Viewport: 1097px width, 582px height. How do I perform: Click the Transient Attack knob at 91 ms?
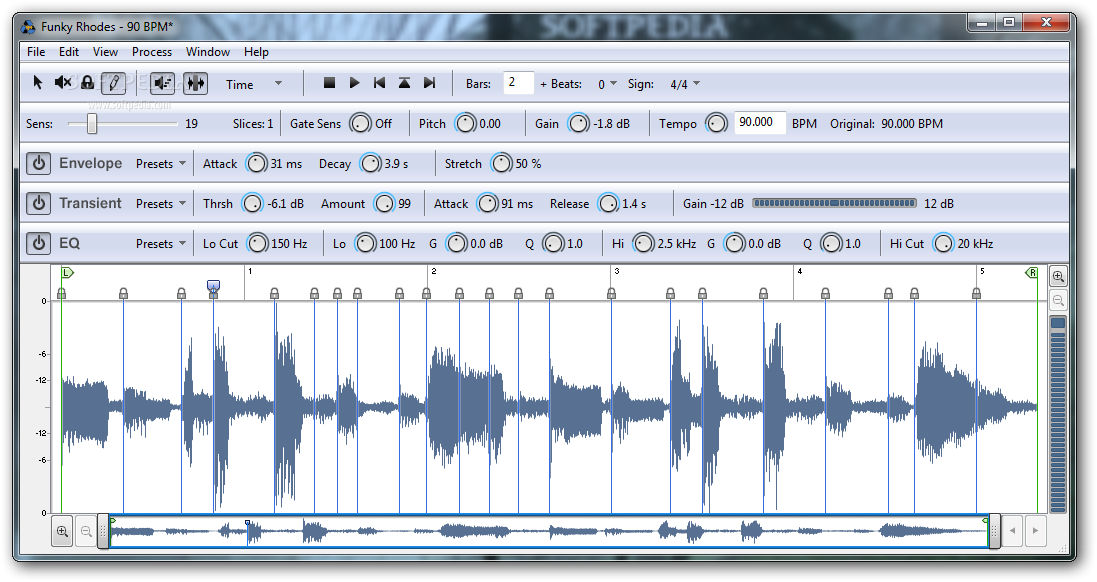tap(487, 204)
